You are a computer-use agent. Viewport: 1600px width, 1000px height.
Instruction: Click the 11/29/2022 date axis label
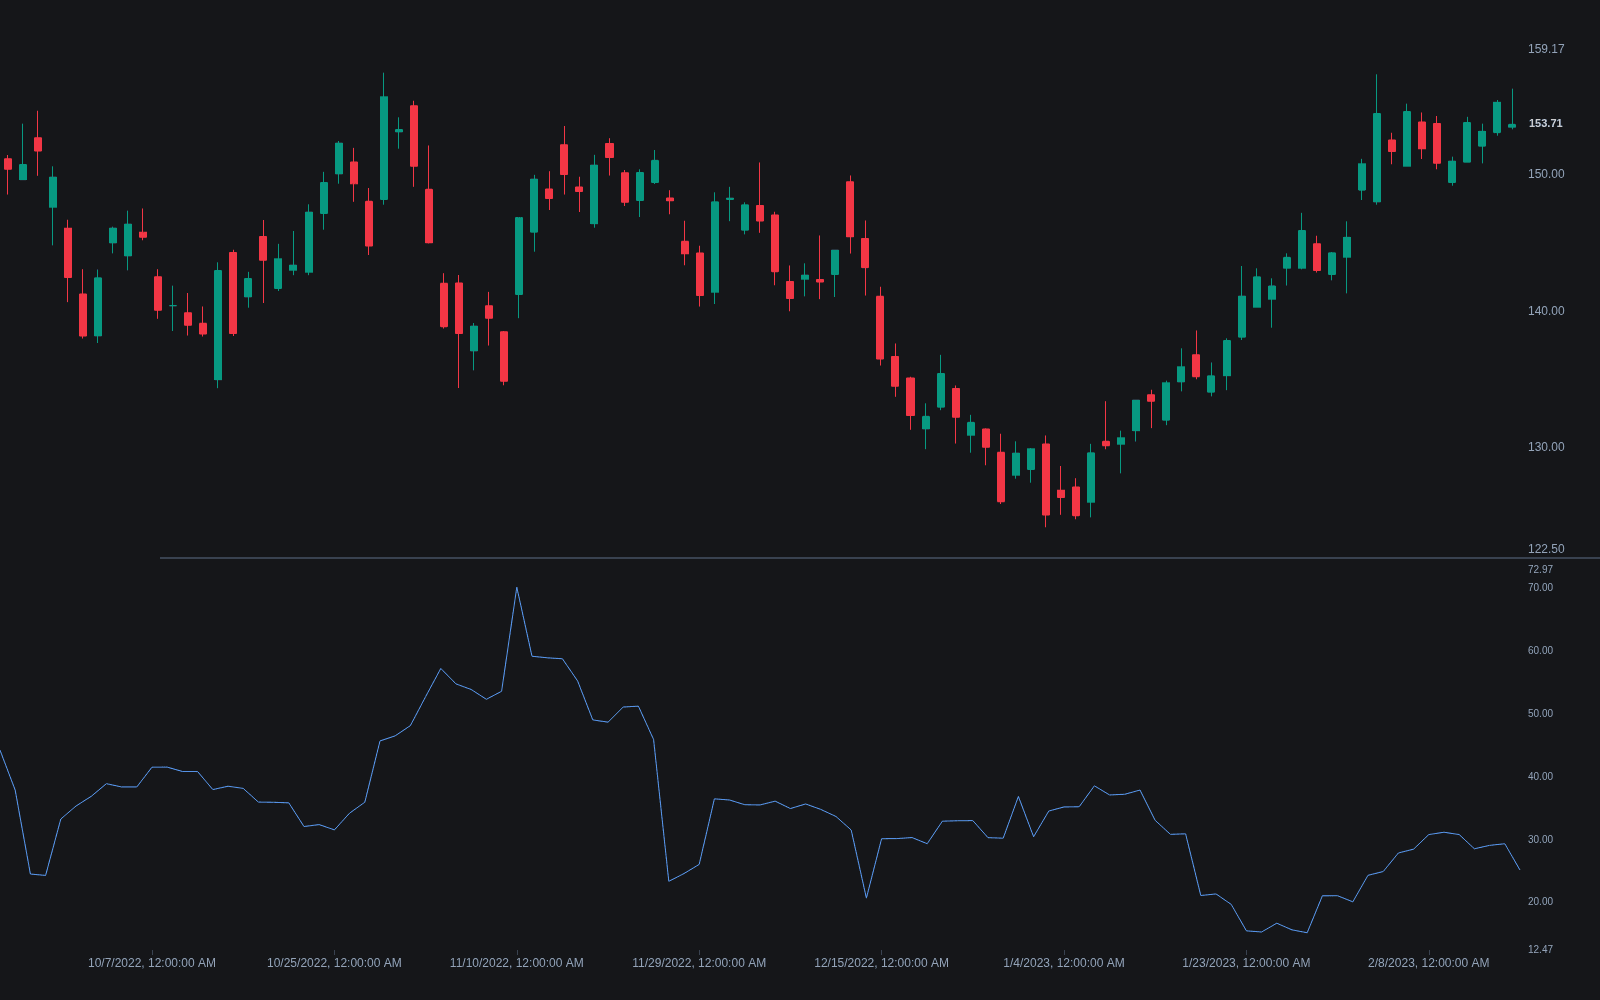coord(699,963)
